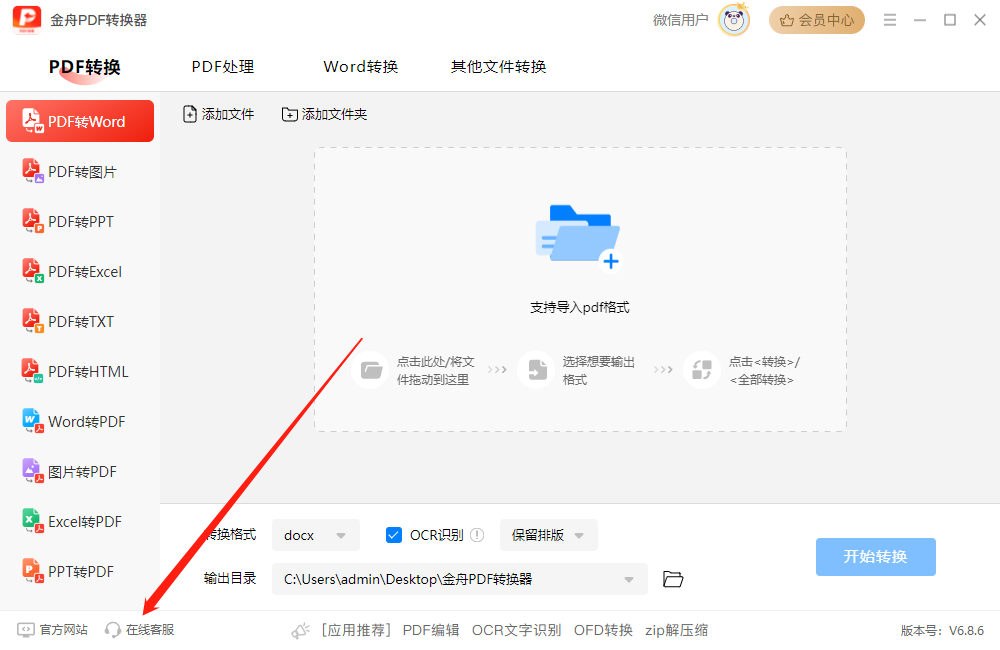
Task: Switch to PDF处理 tab
Action: (223, 67)
